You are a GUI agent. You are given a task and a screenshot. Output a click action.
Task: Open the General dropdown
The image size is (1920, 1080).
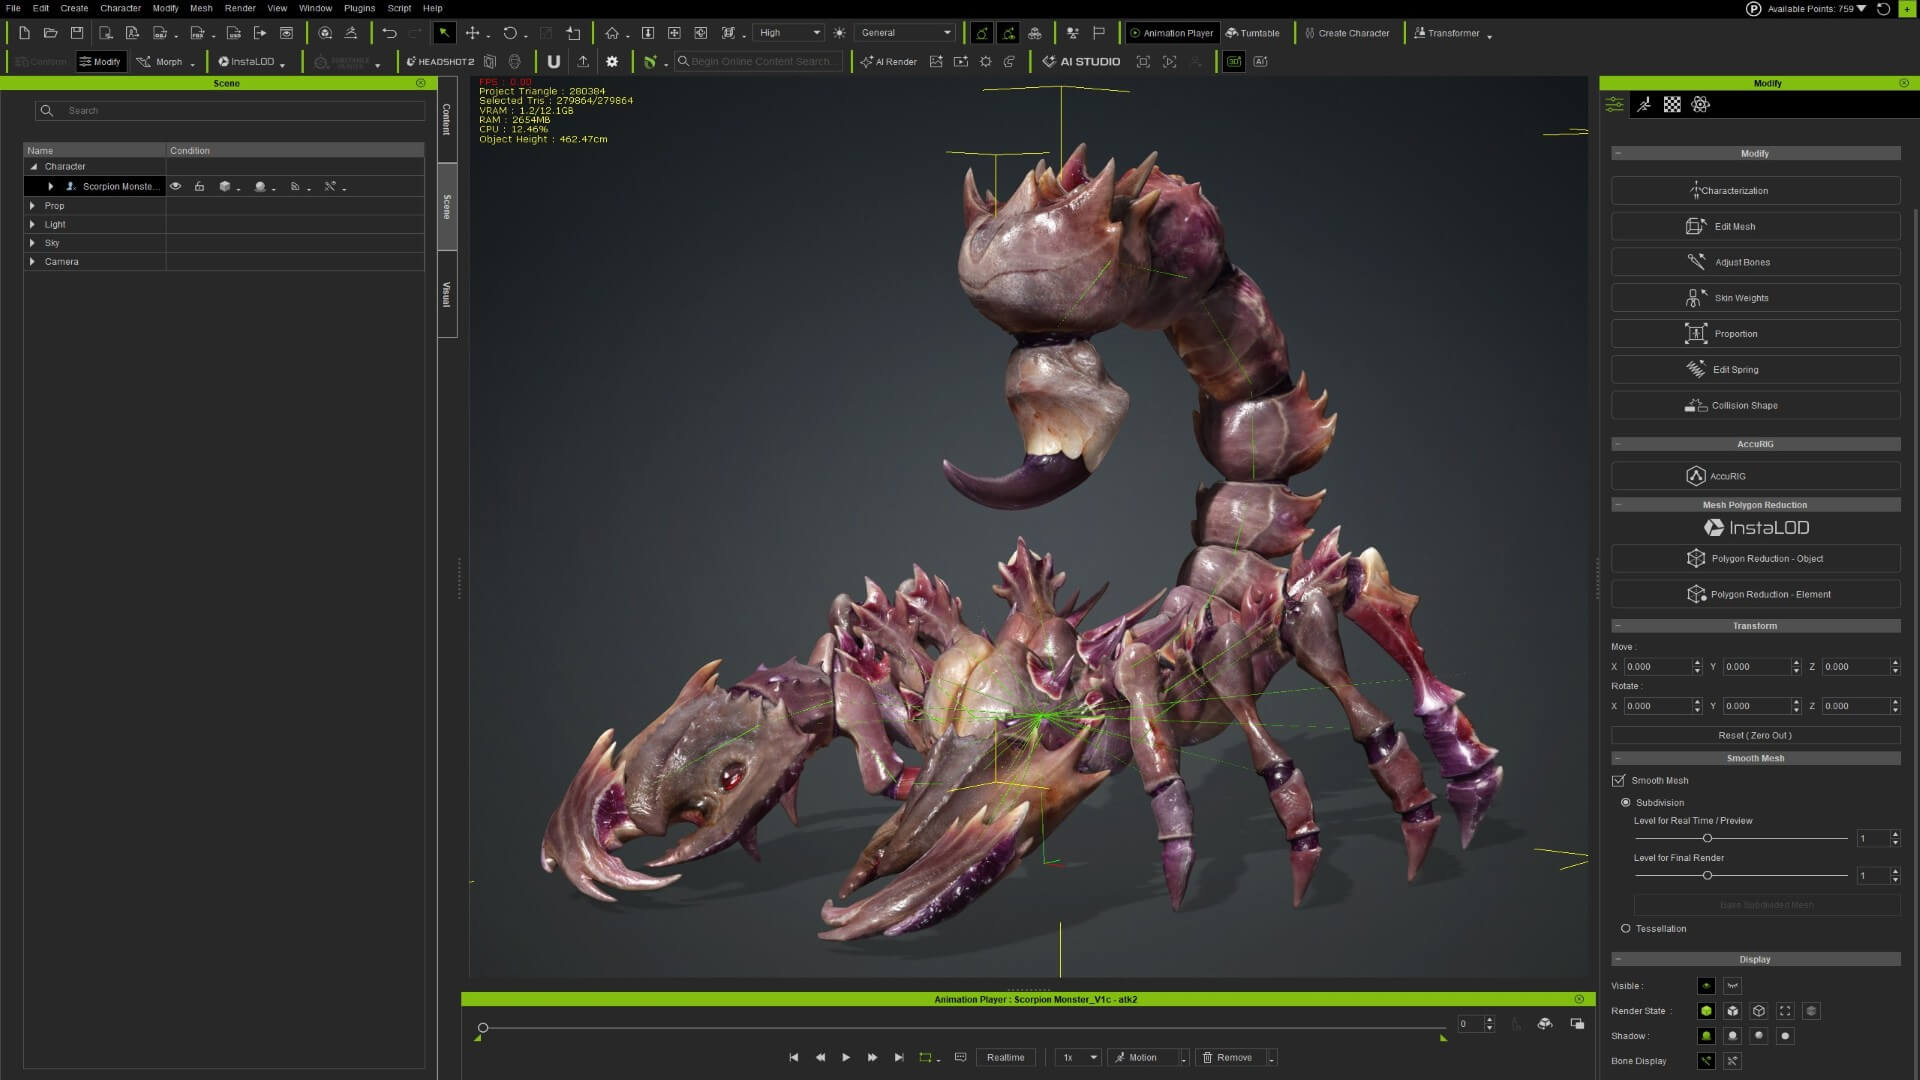coord(906,33)
